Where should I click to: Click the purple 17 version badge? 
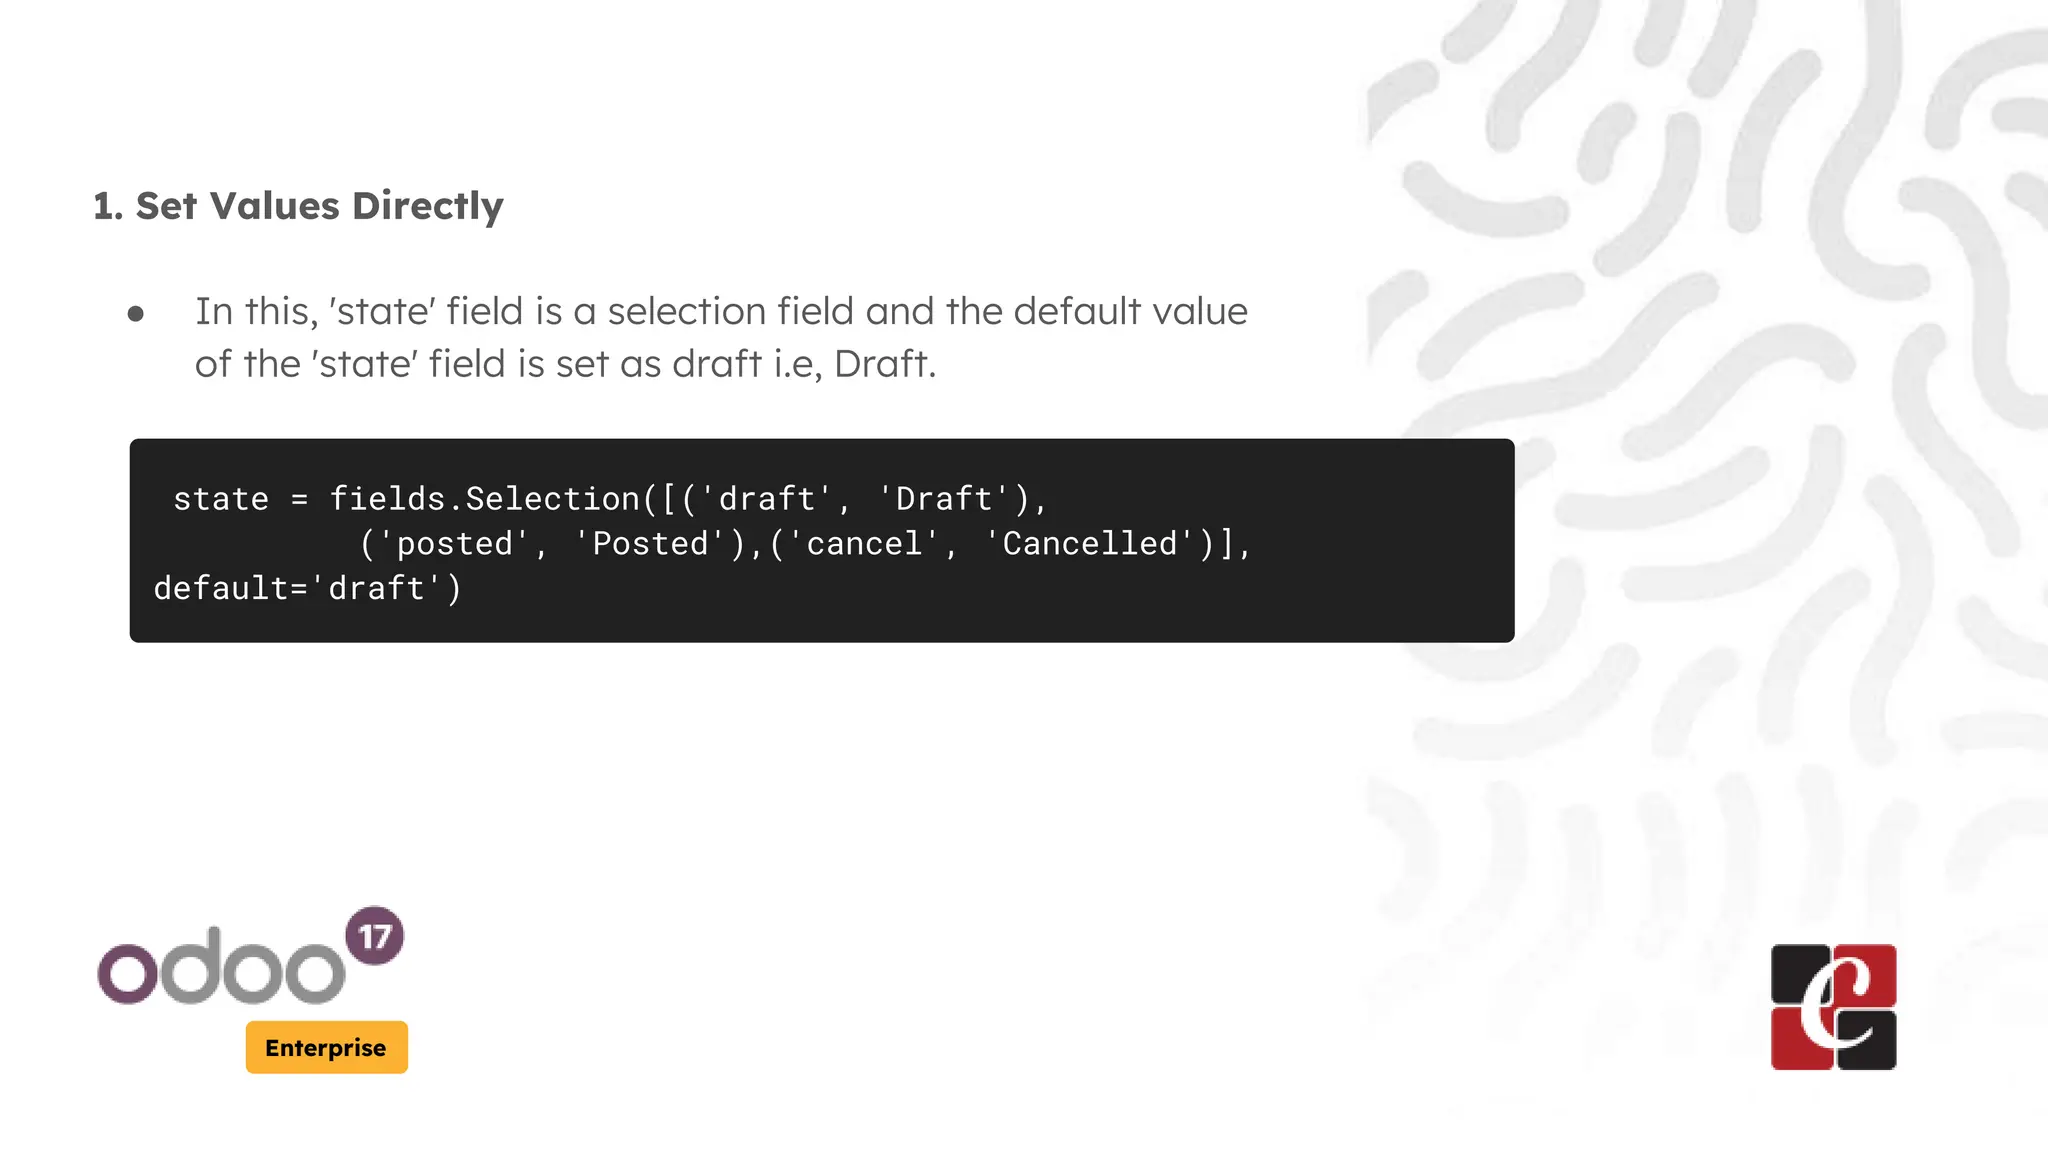coord(374,936)
